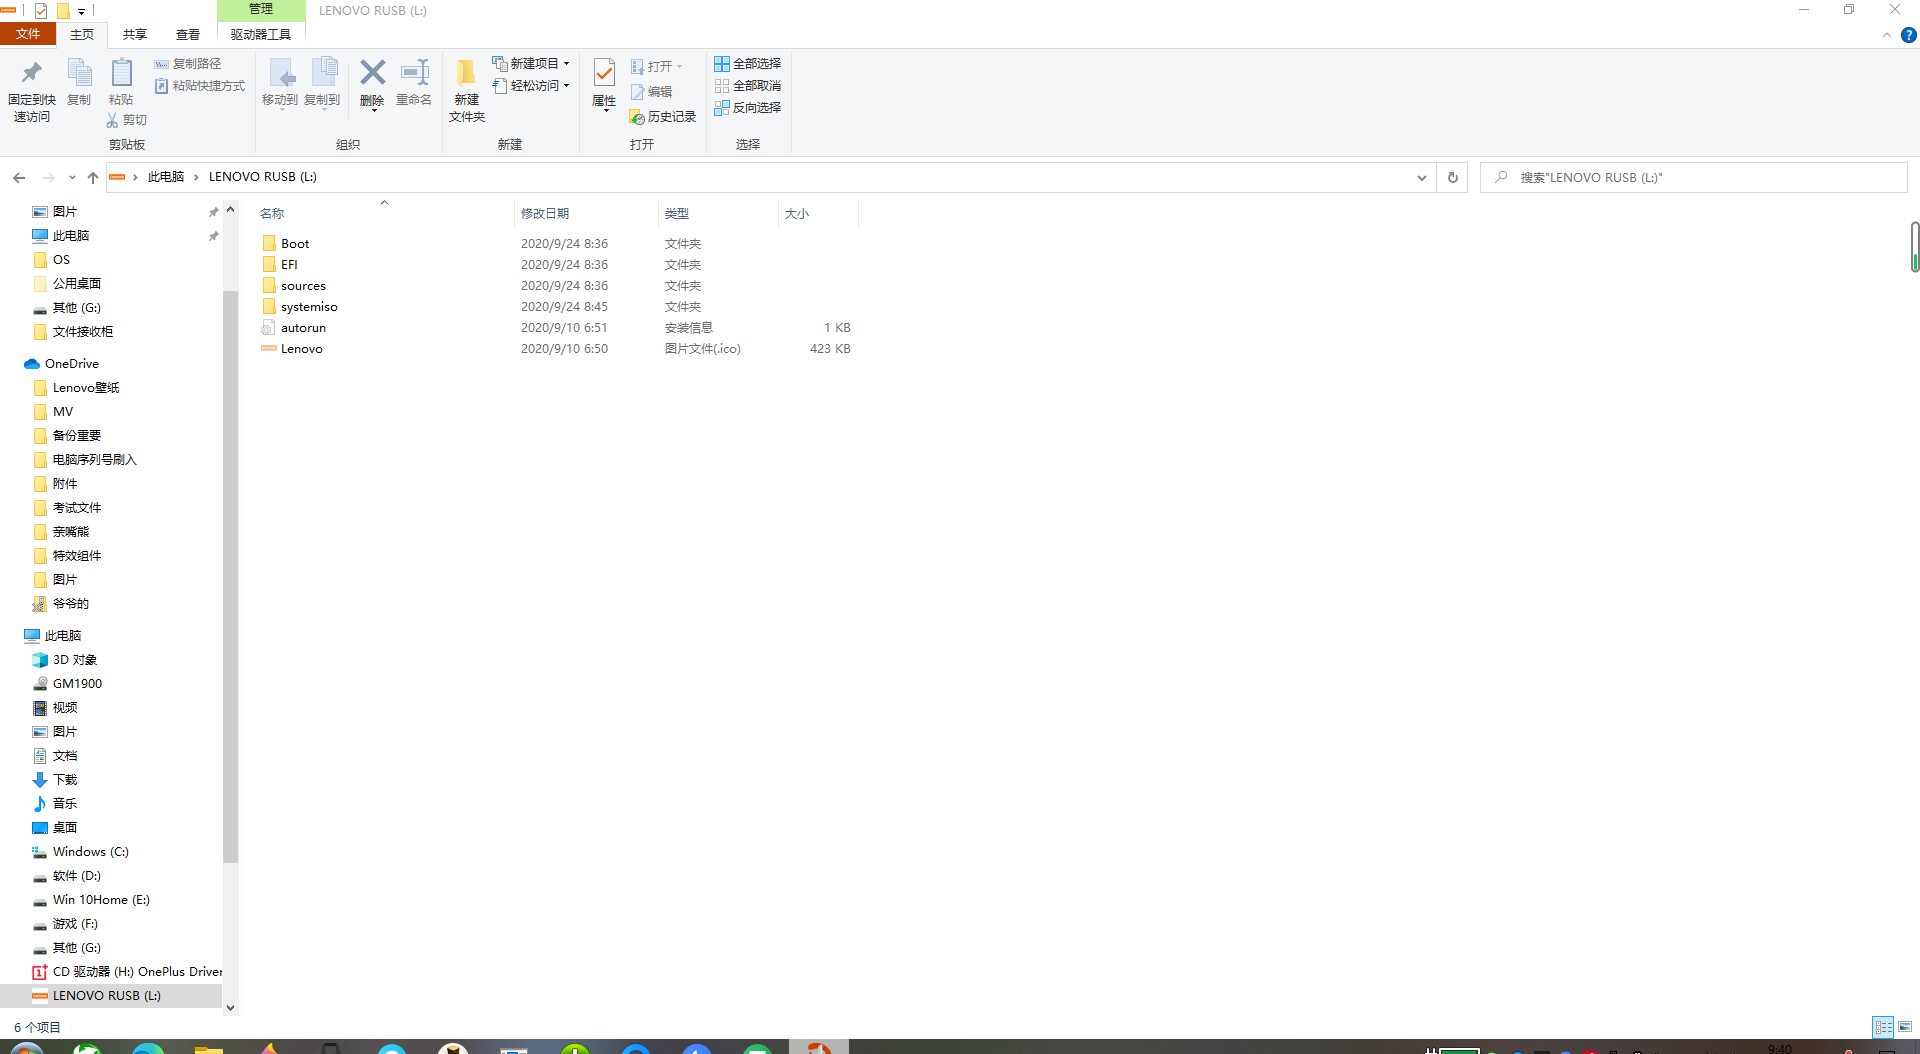Image resolution: width=1920 pixels, height=1054 pixels.
Task: Open the 打开 dropdown in ribbon
Action: [657, 67]
